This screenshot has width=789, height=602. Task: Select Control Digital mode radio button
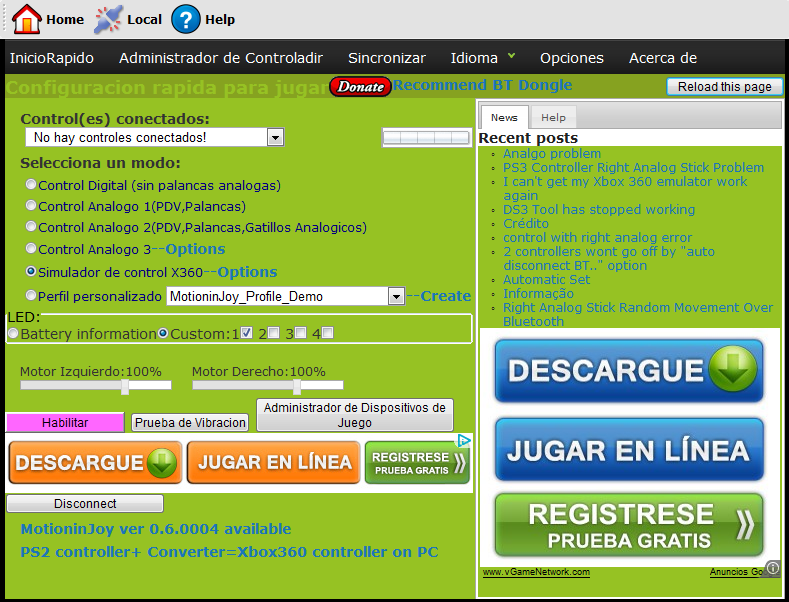coord(31,184)
